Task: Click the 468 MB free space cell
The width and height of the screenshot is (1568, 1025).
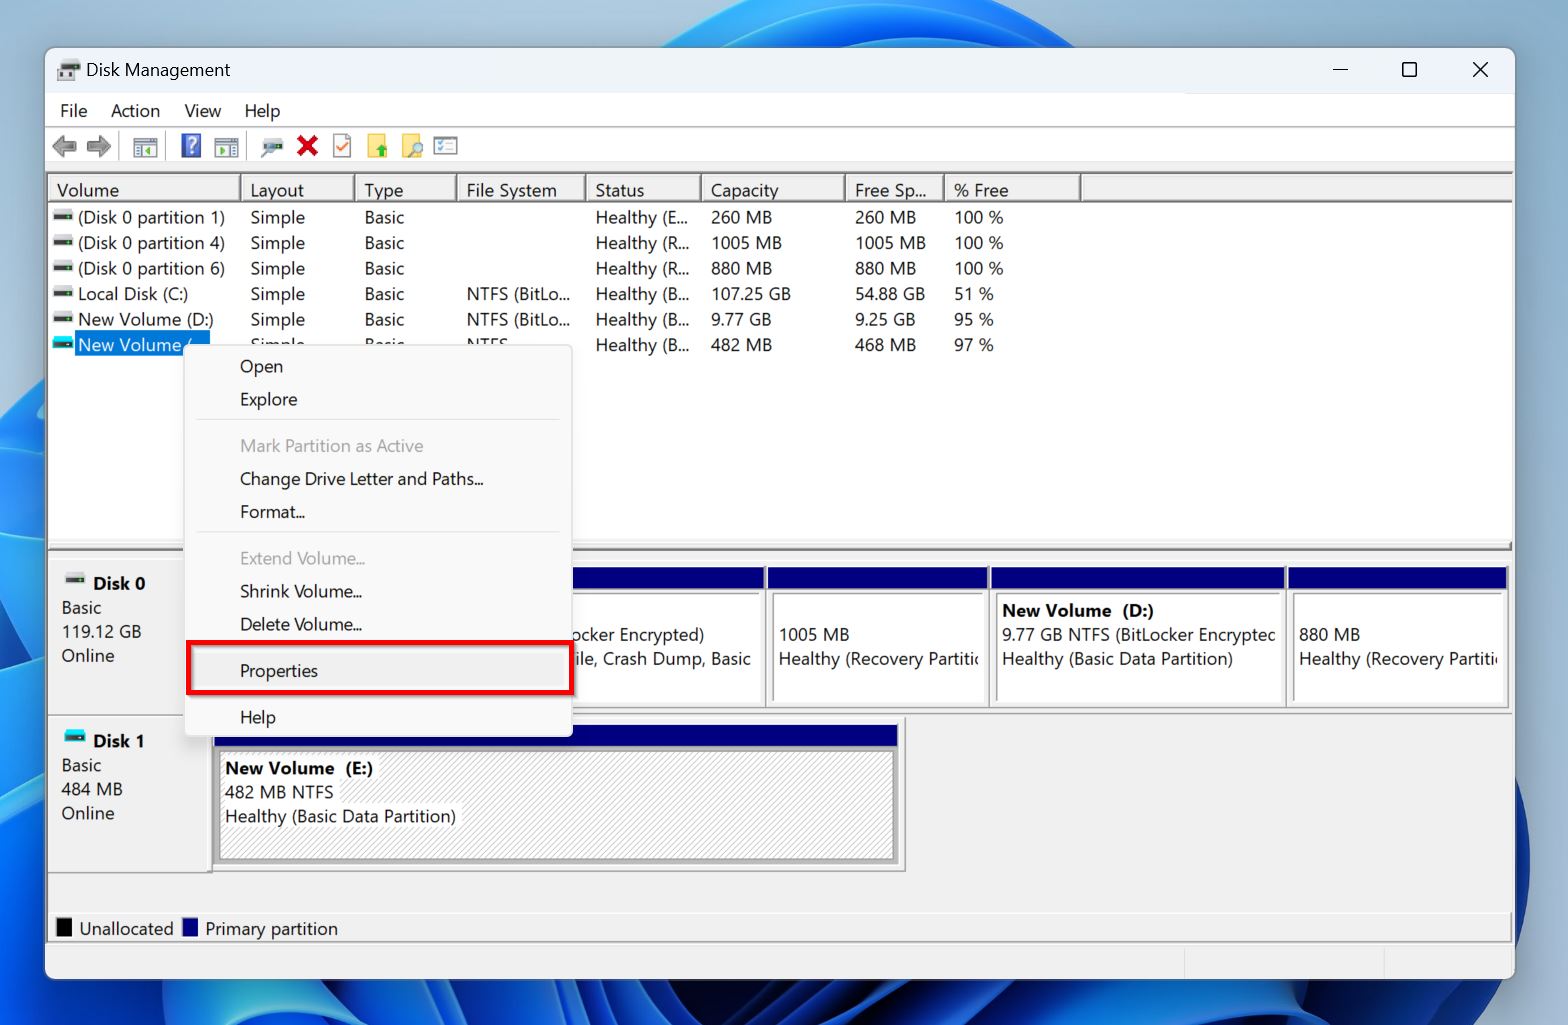Action: (x=885, y=345)
